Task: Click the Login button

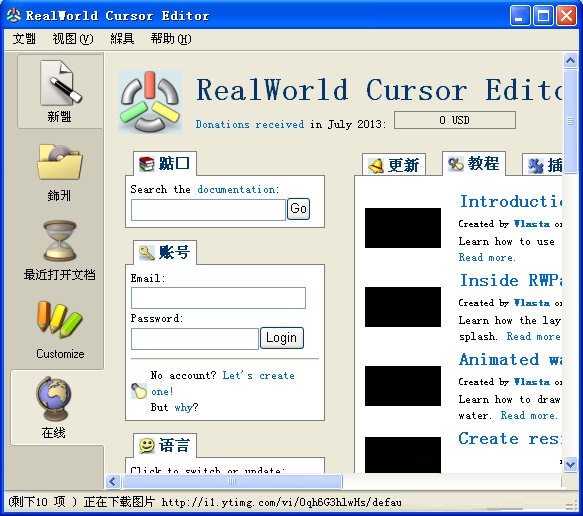Action: pos(282,338)
